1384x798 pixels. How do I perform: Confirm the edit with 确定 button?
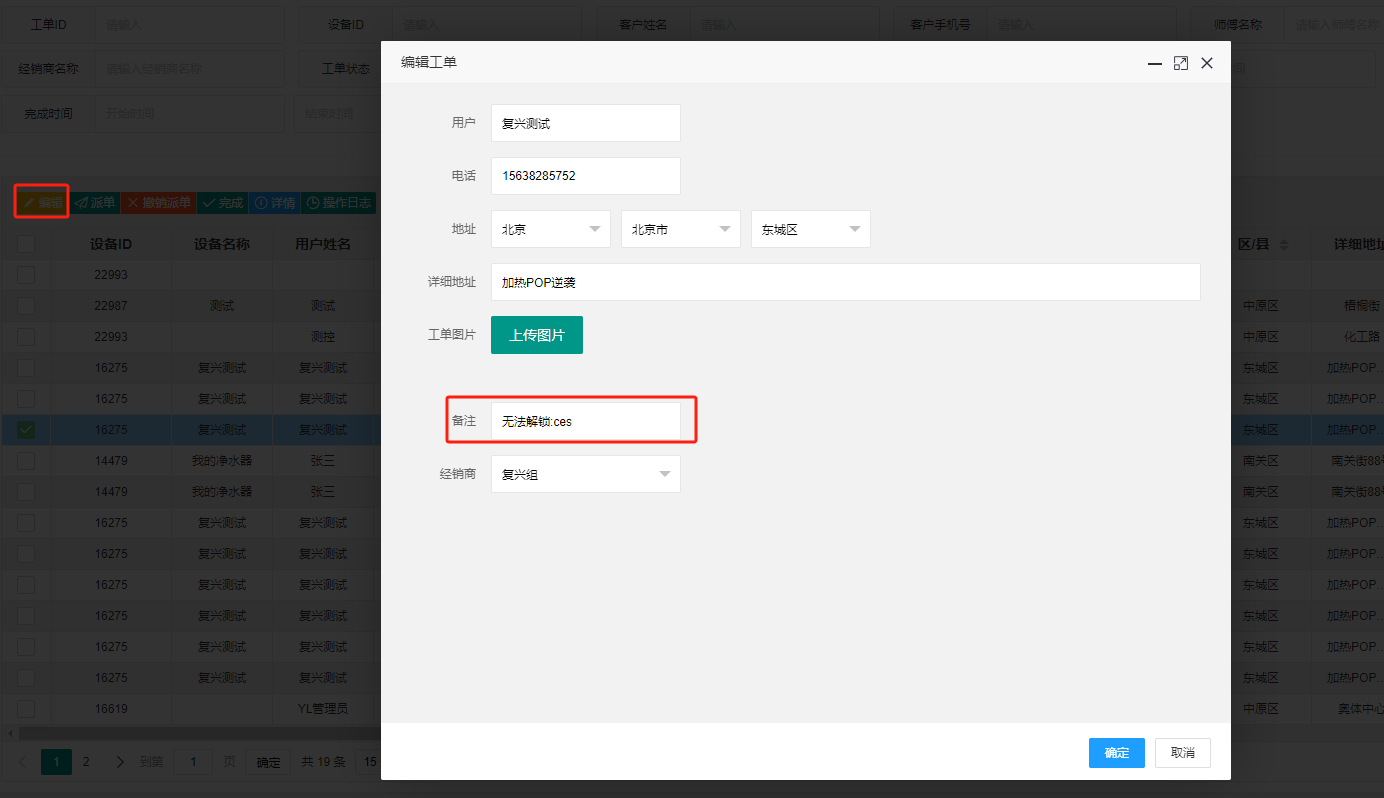point(1117,753)
